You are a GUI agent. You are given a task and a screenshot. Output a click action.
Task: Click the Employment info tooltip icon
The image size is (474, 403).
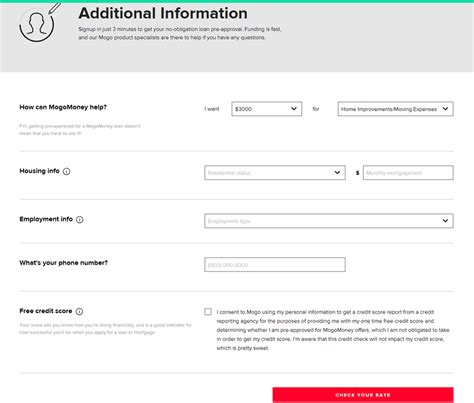pyautogui.click(x=80, y=220)
